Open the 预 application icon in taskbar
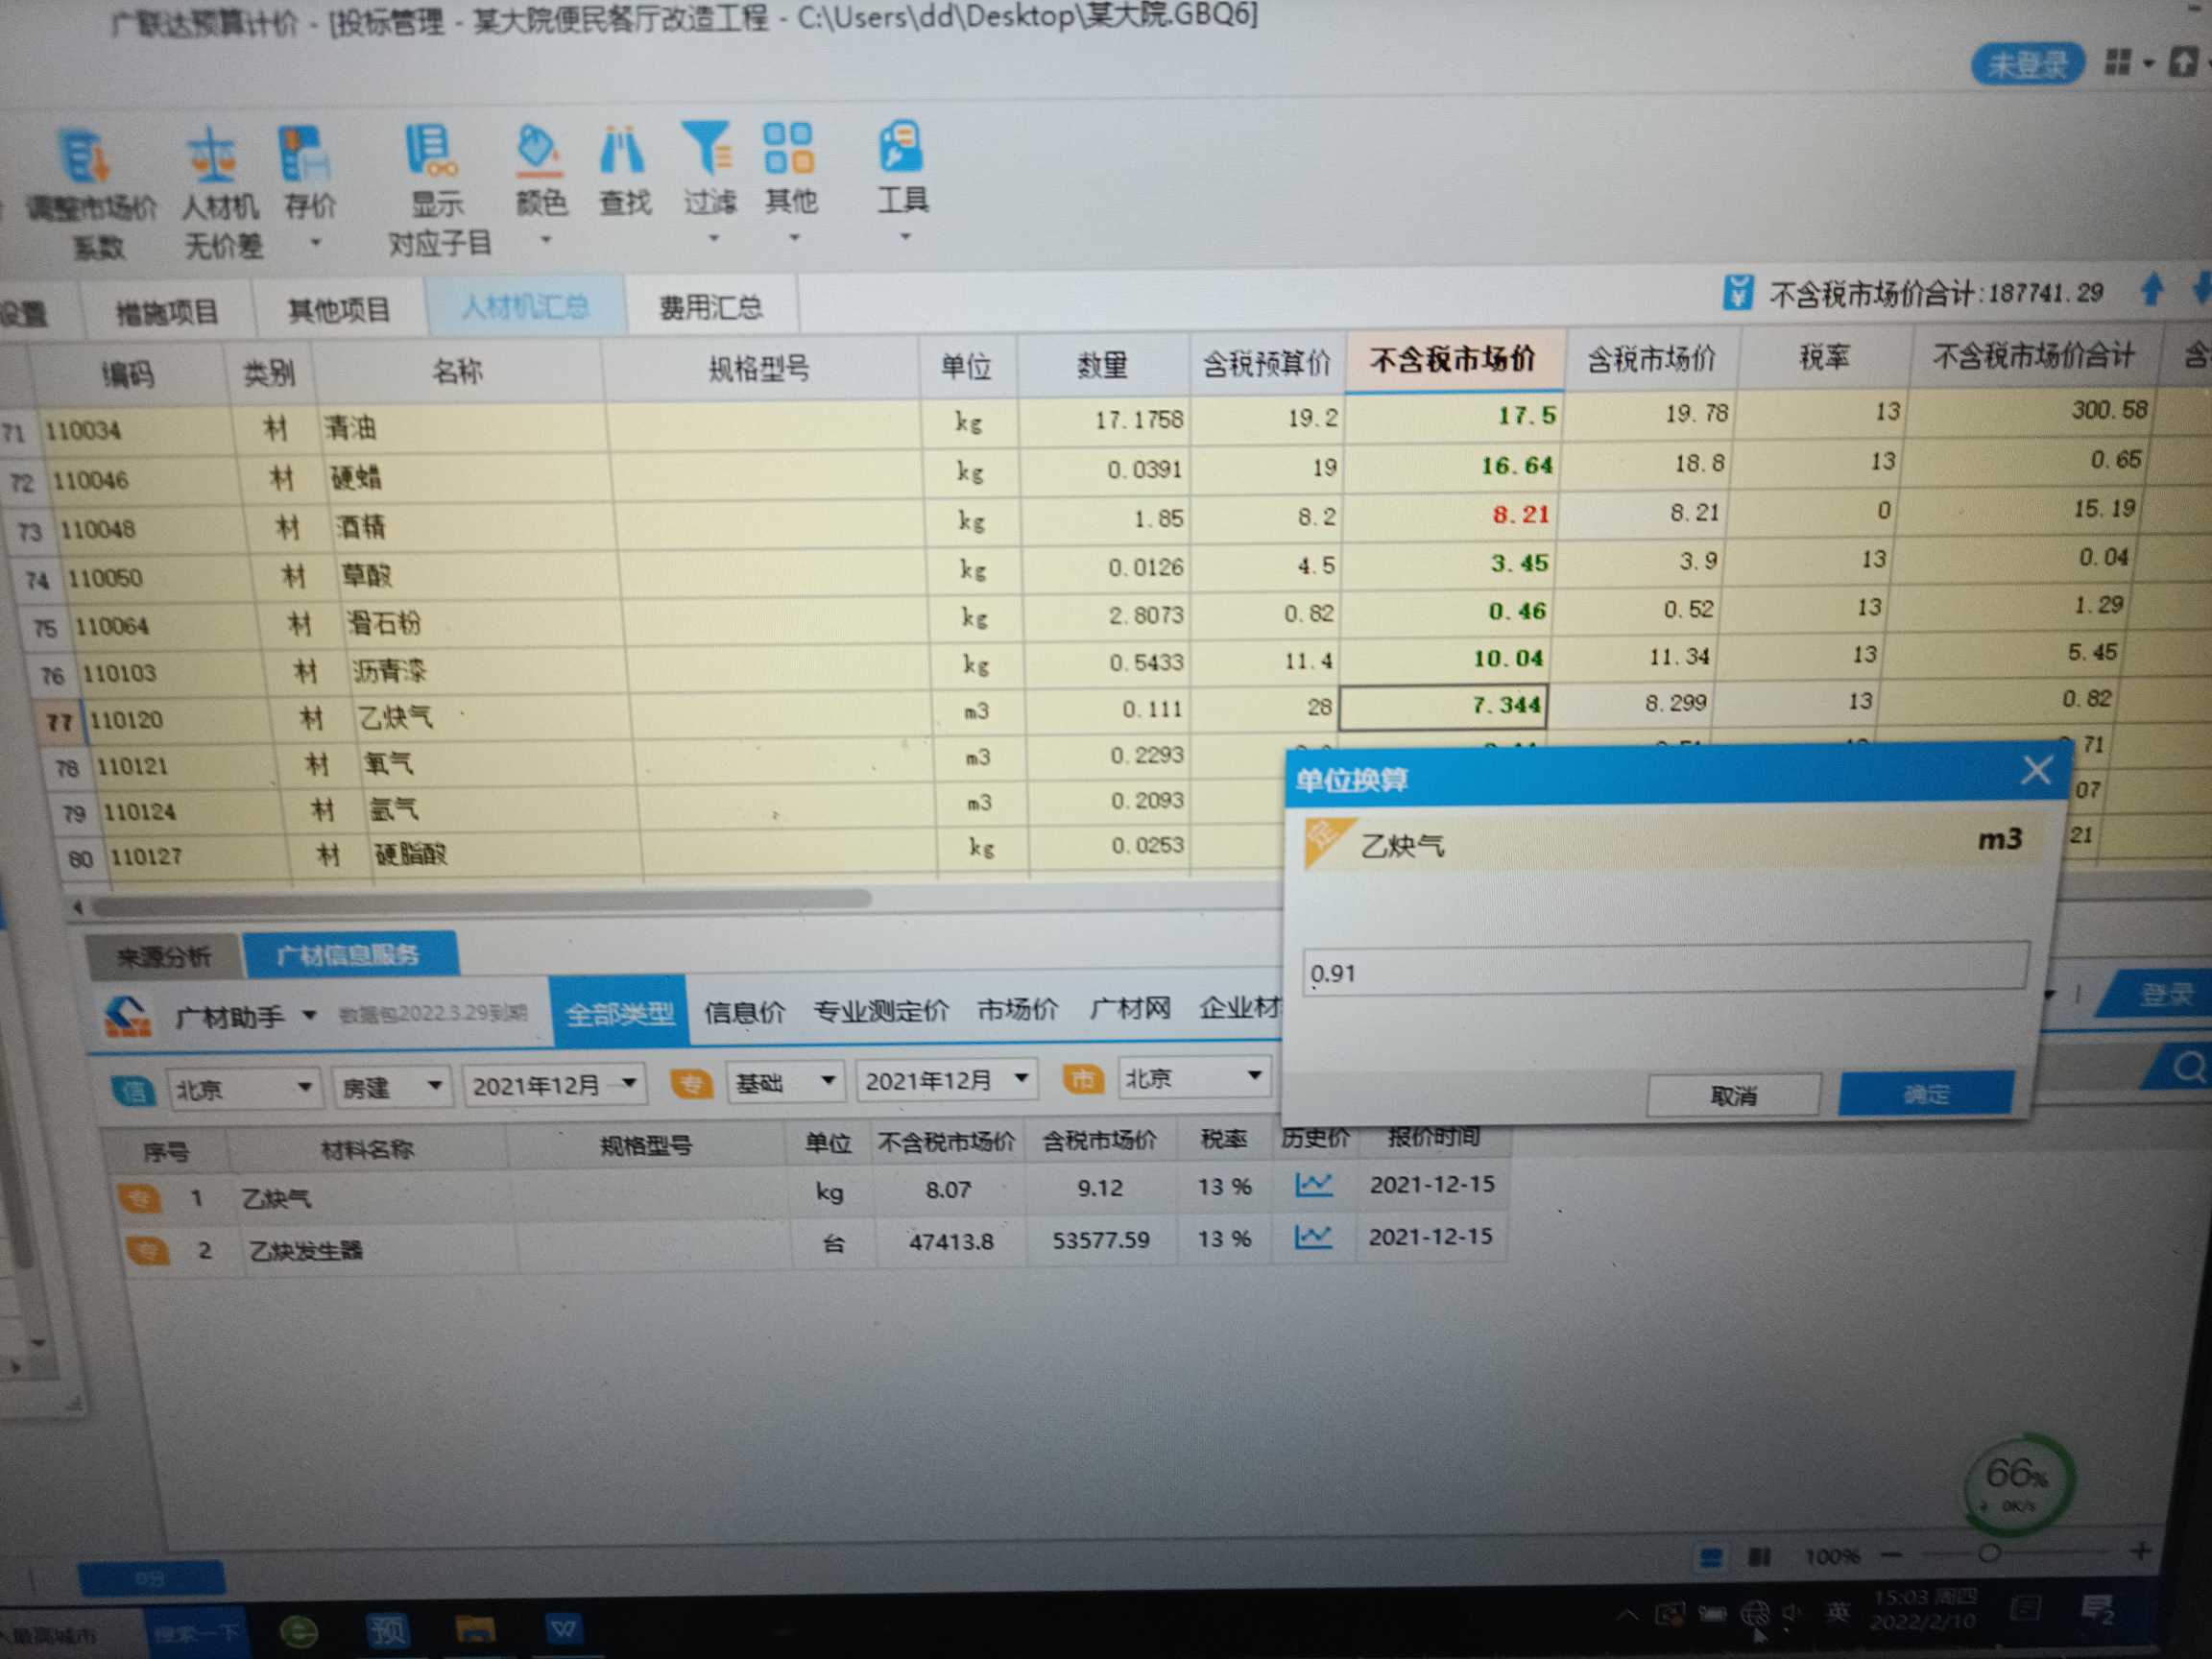The image size is (2212, 1659). pos(386,1632)
